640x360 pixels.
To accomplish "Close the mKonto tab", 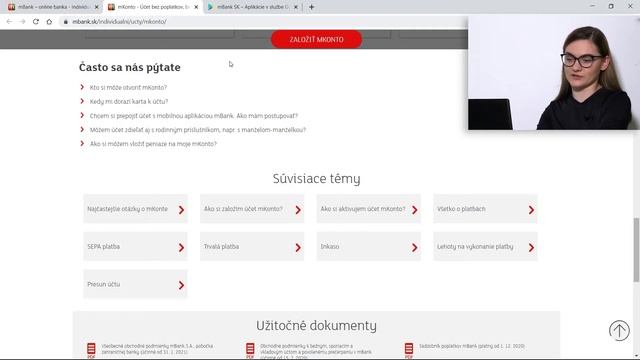I will pos(196,7).
